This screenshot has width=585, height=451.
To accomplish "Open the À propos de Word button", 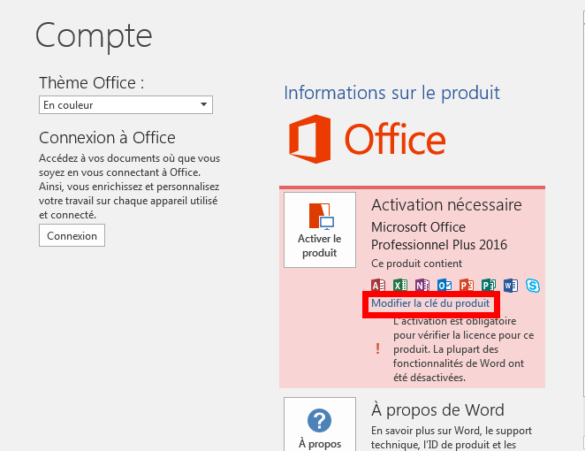I will point(320,424).
